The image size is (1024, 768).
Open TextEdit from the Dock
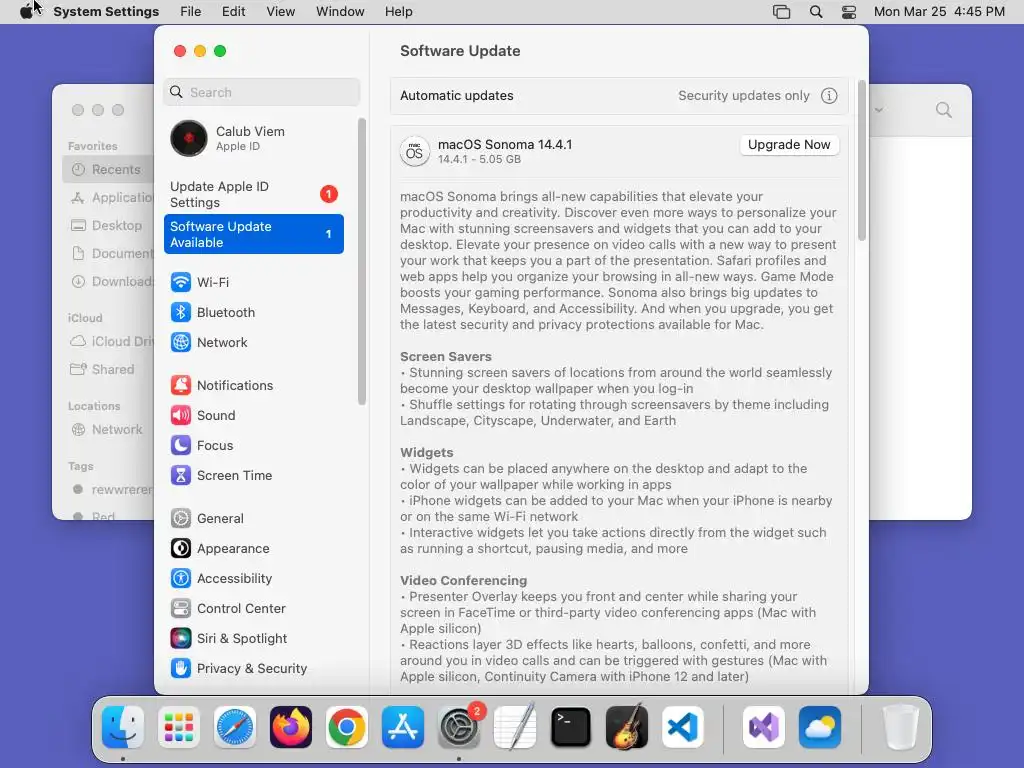pyautogui.click(x=515, y=727)
